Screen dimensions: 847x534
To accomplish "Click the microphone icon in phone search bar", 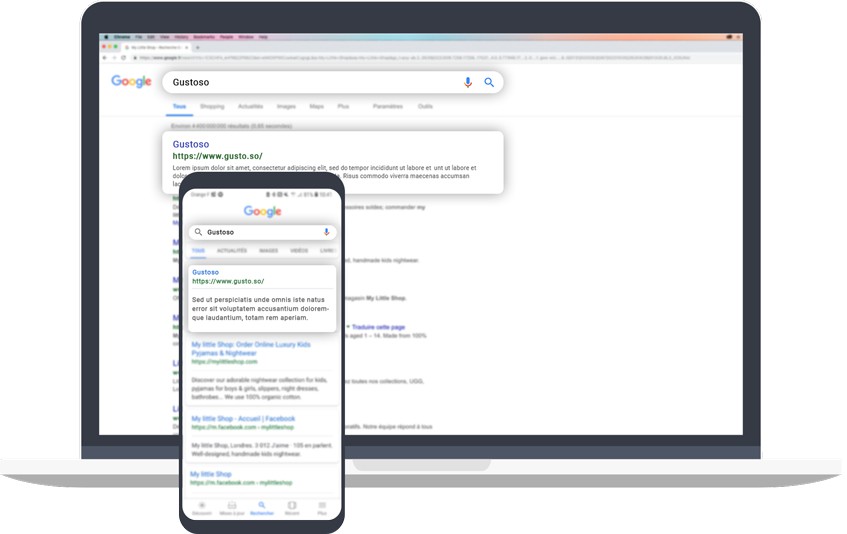I will pyautogui.click(x=326, y=232).
